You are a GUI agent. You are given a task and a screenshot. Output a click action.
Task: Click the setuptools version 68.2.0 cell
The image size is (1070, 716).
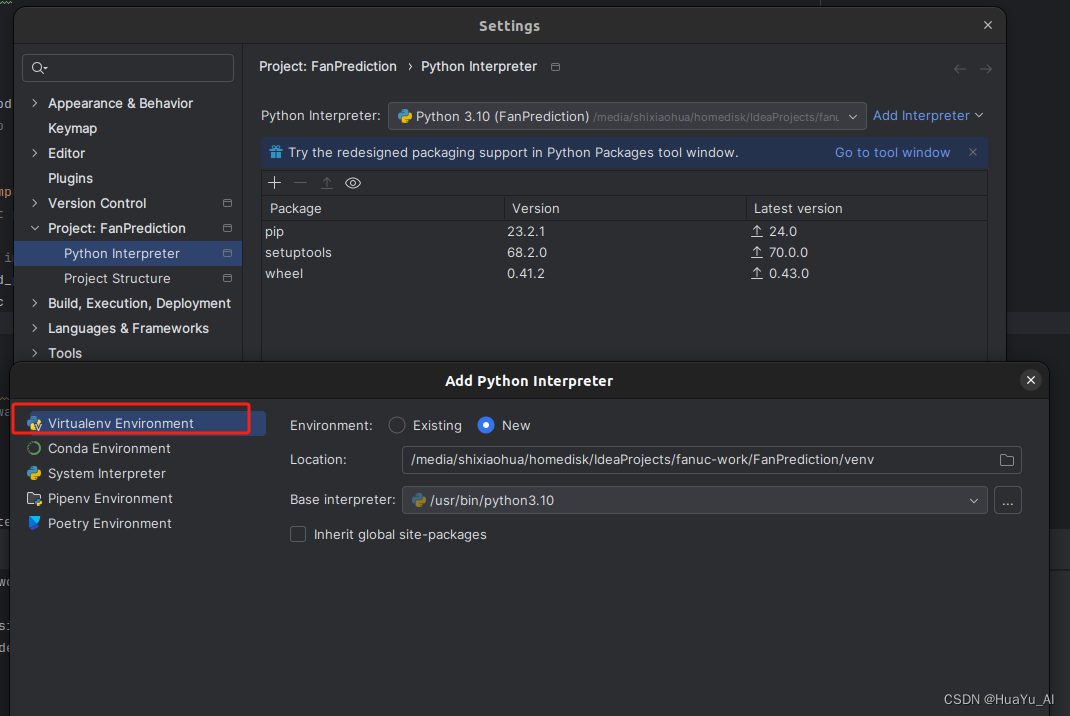pos(527,252)
